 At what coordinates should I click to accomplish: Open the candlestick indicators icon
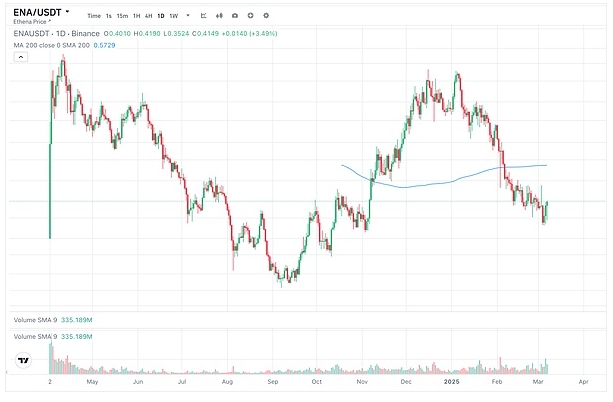[x=219, y=16]
